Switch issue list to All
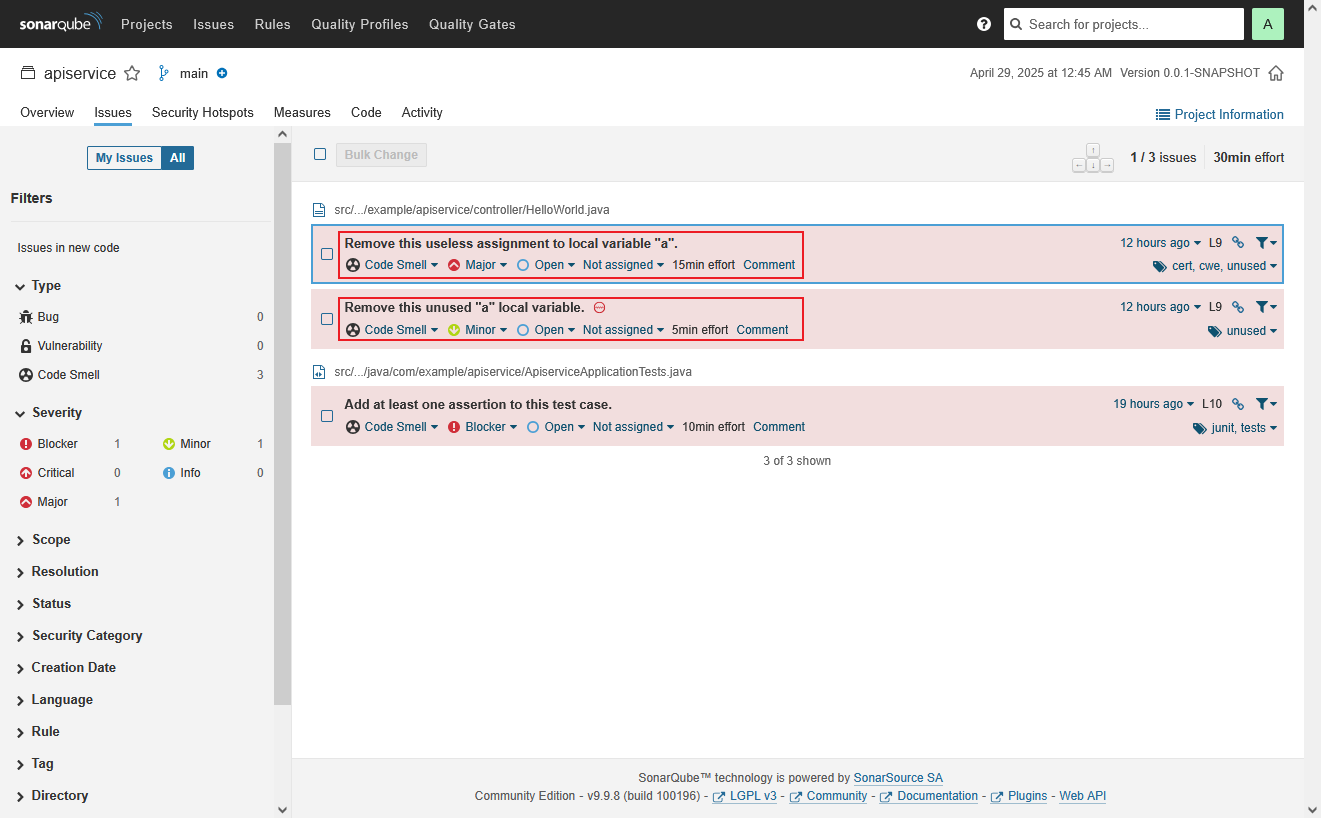The width and height of the screenshot is (1321, 818). (177, 158)
